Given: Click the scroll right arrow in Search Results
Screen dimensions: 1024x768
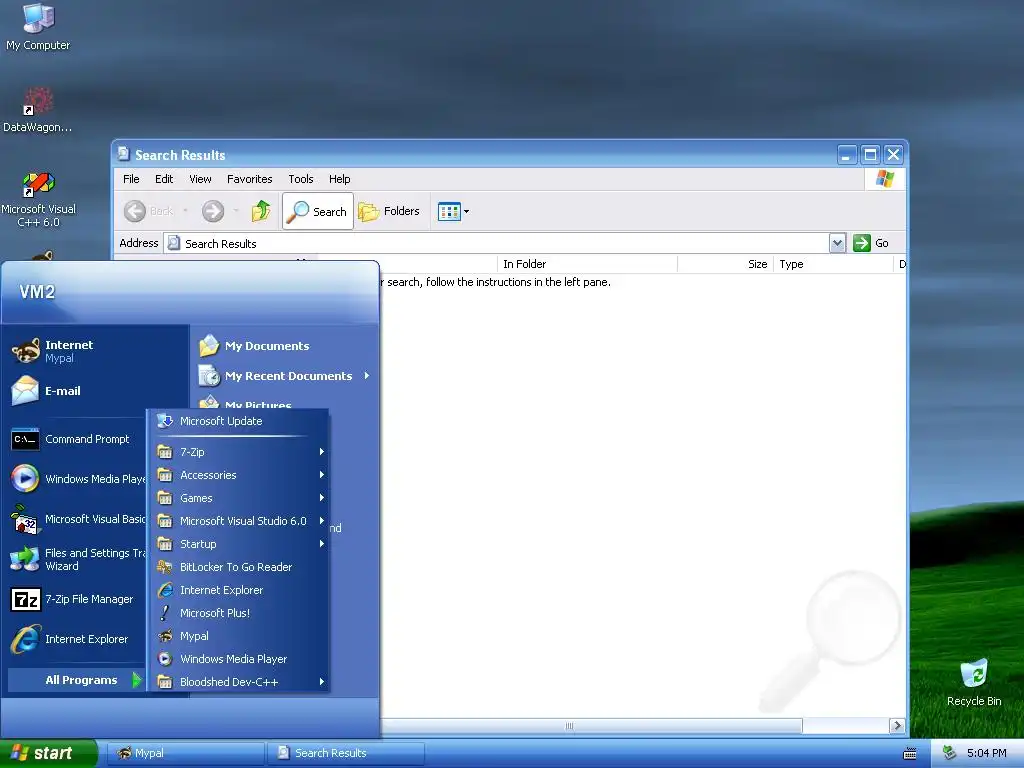Looking at the screenshot, I should [x=897, y=726].
